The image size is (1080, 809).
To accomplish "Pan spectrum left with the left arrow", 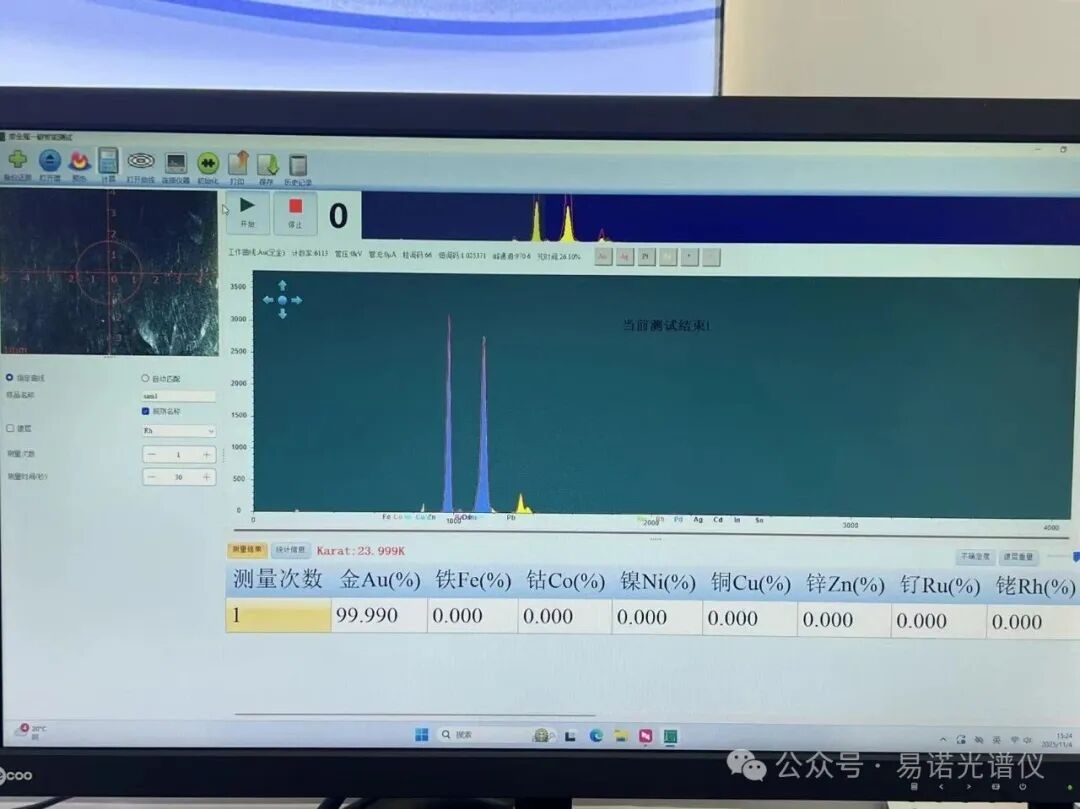I will tap(268, 300).
